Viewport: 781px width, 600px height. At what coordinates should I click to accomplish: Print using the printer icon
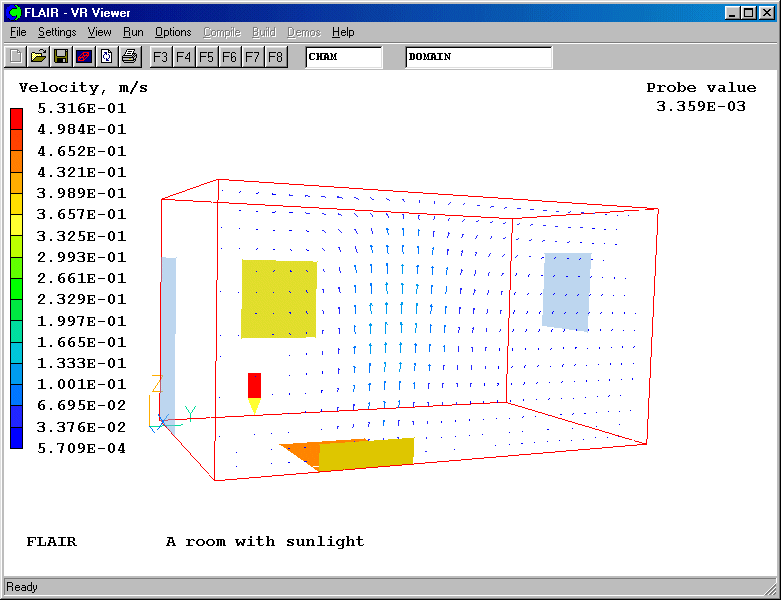click(129, 57)
